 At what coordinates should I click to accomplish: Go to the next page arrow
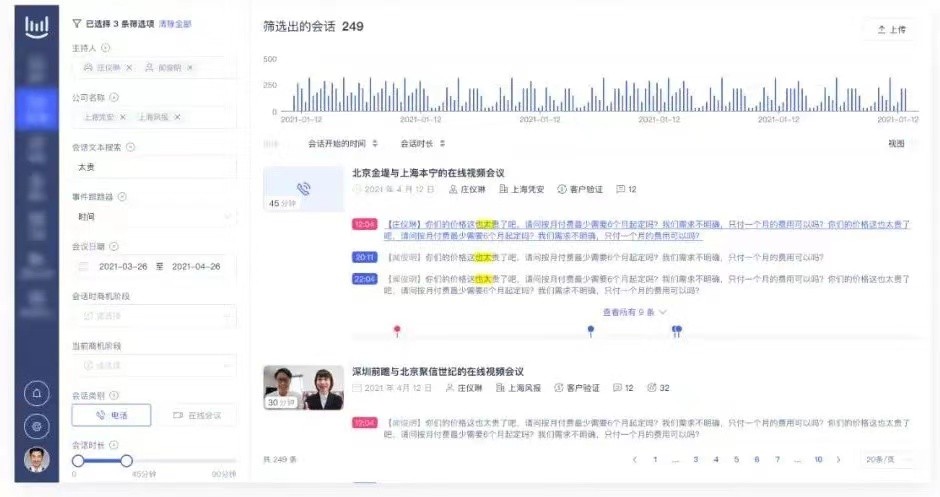click(839, 460)
